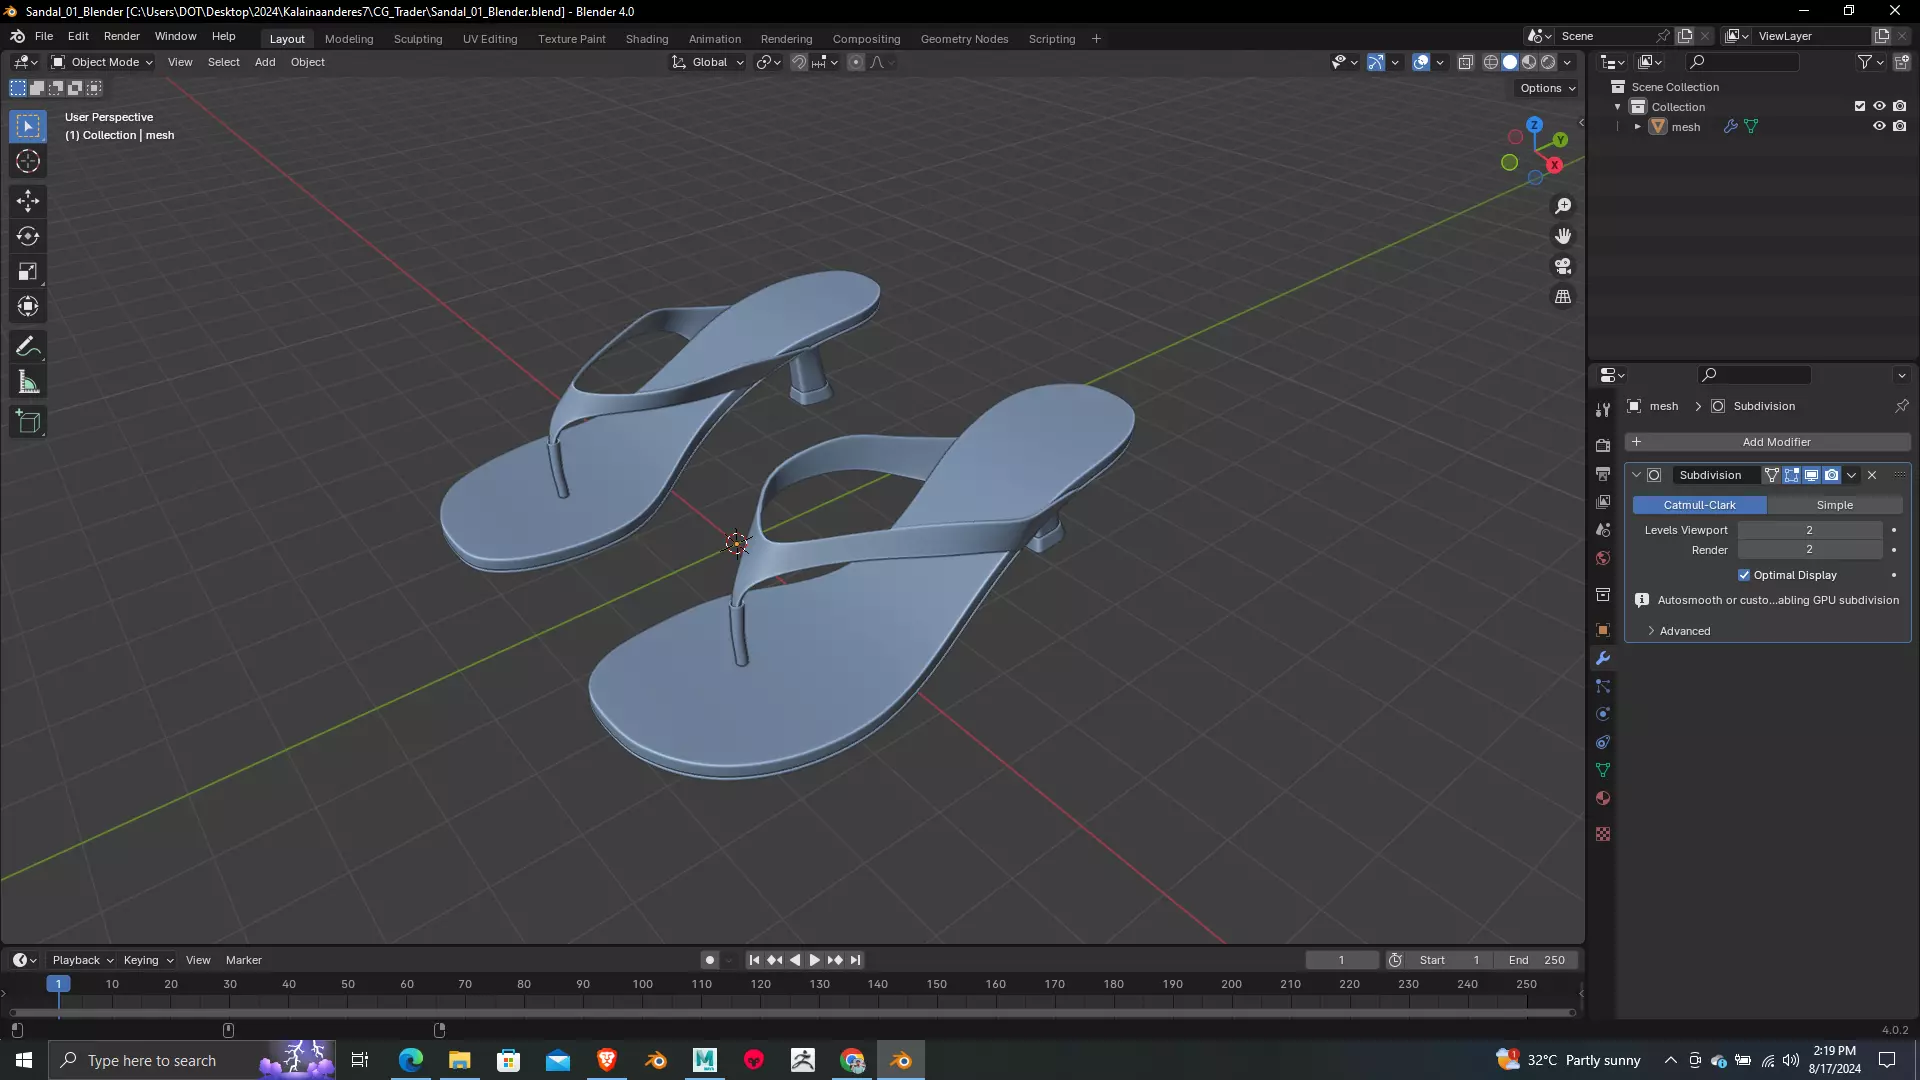Open the Render menu
Screen dimensions: 1920x1080
pyautogui.click(x=121, y=36)
